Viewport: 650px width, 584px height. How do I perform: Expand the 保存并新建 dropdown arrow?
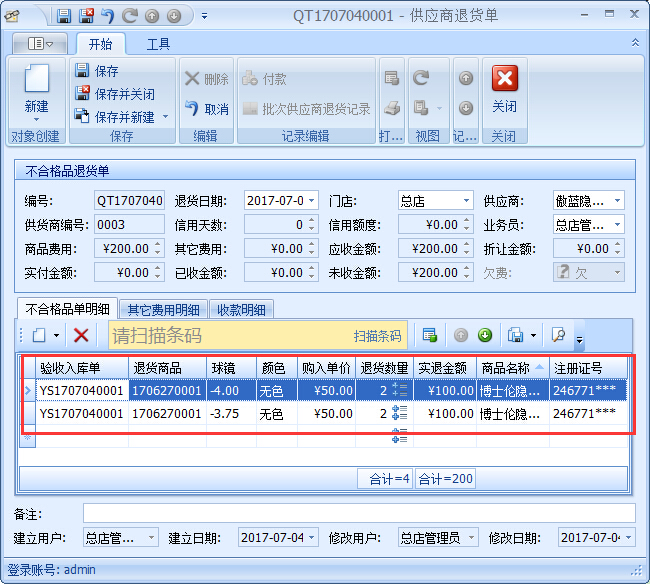tap(166, 116)
